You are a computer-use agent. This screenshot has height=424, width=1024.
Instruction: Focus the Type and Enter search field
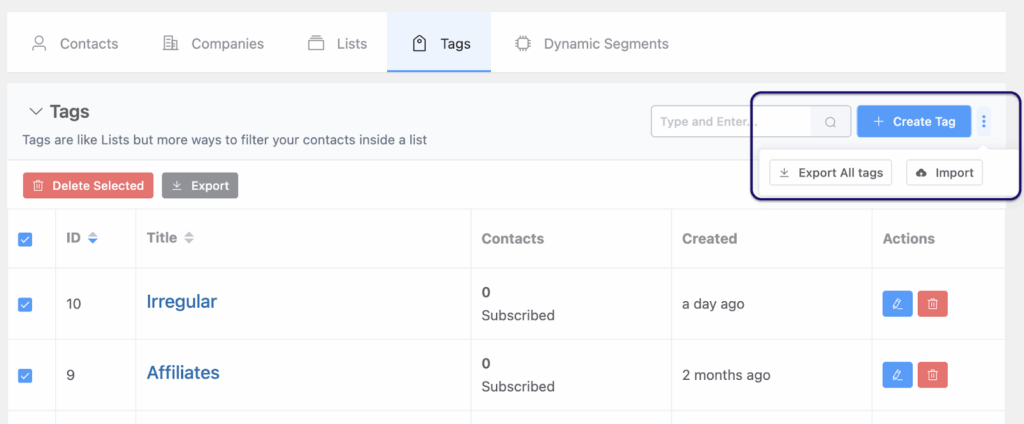click(731, 122)
